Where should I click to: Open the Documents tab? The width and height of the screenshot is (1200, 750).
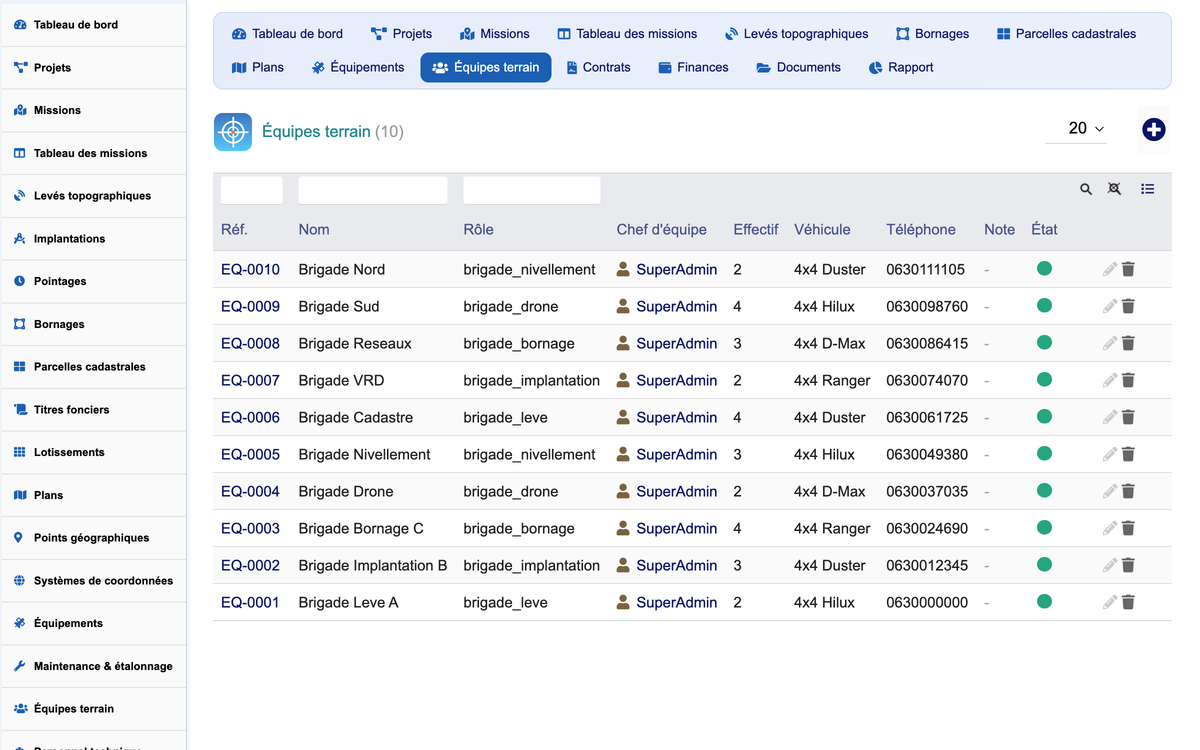tap(798, 68)
